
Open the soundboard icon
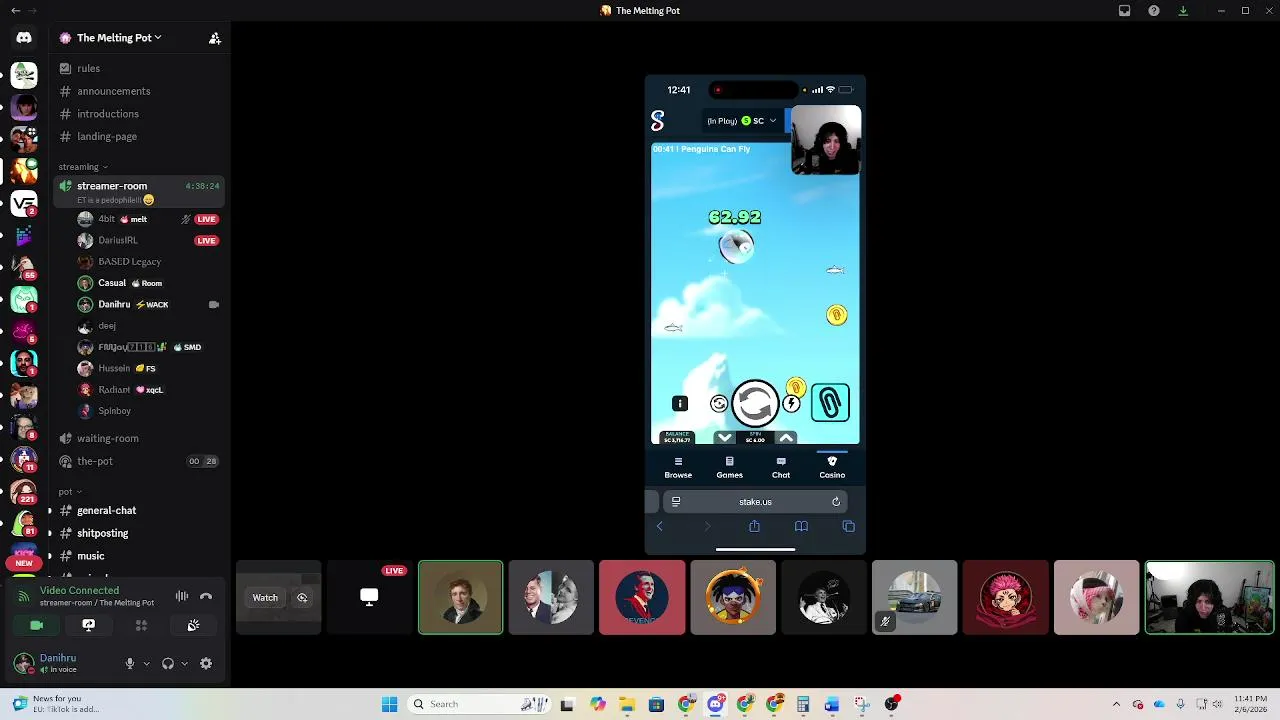coord(193,625)
